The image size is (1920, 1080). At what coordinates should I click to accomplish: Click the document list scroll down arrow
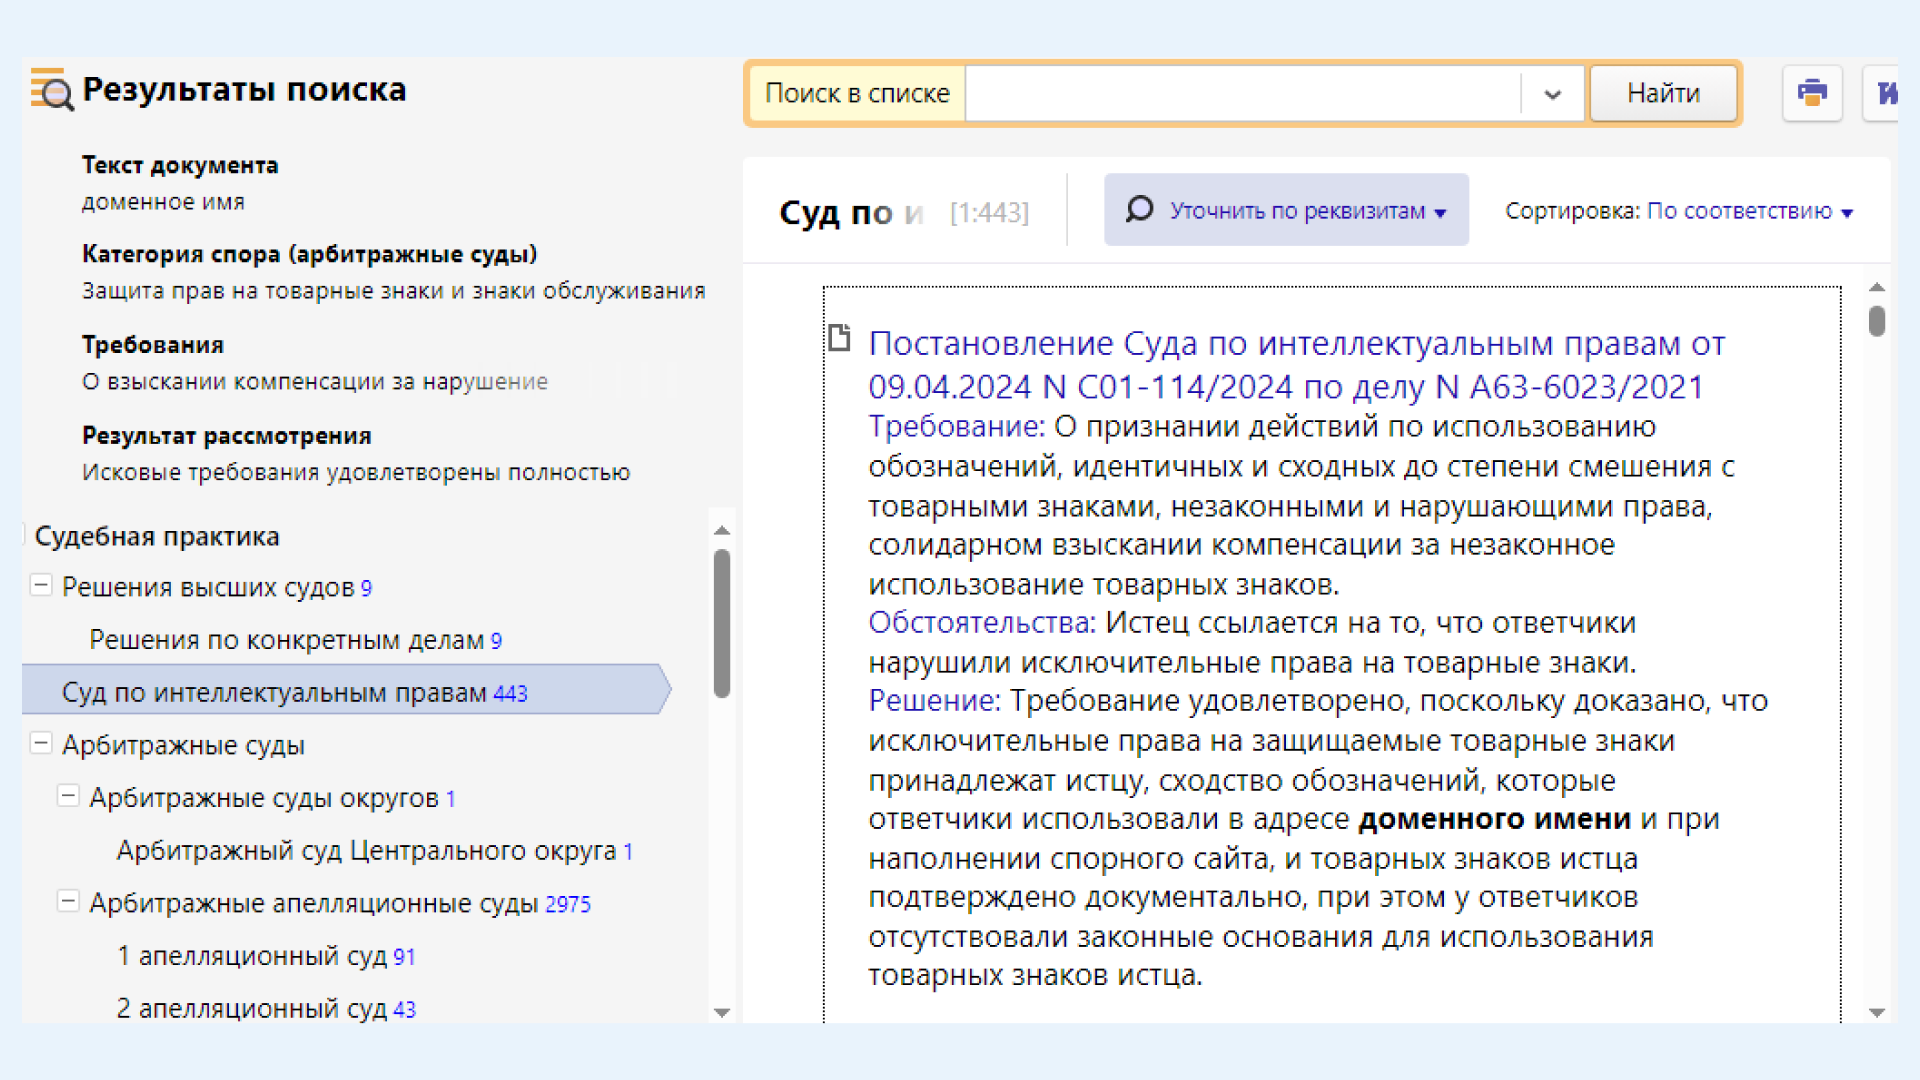(1877, 1012)
